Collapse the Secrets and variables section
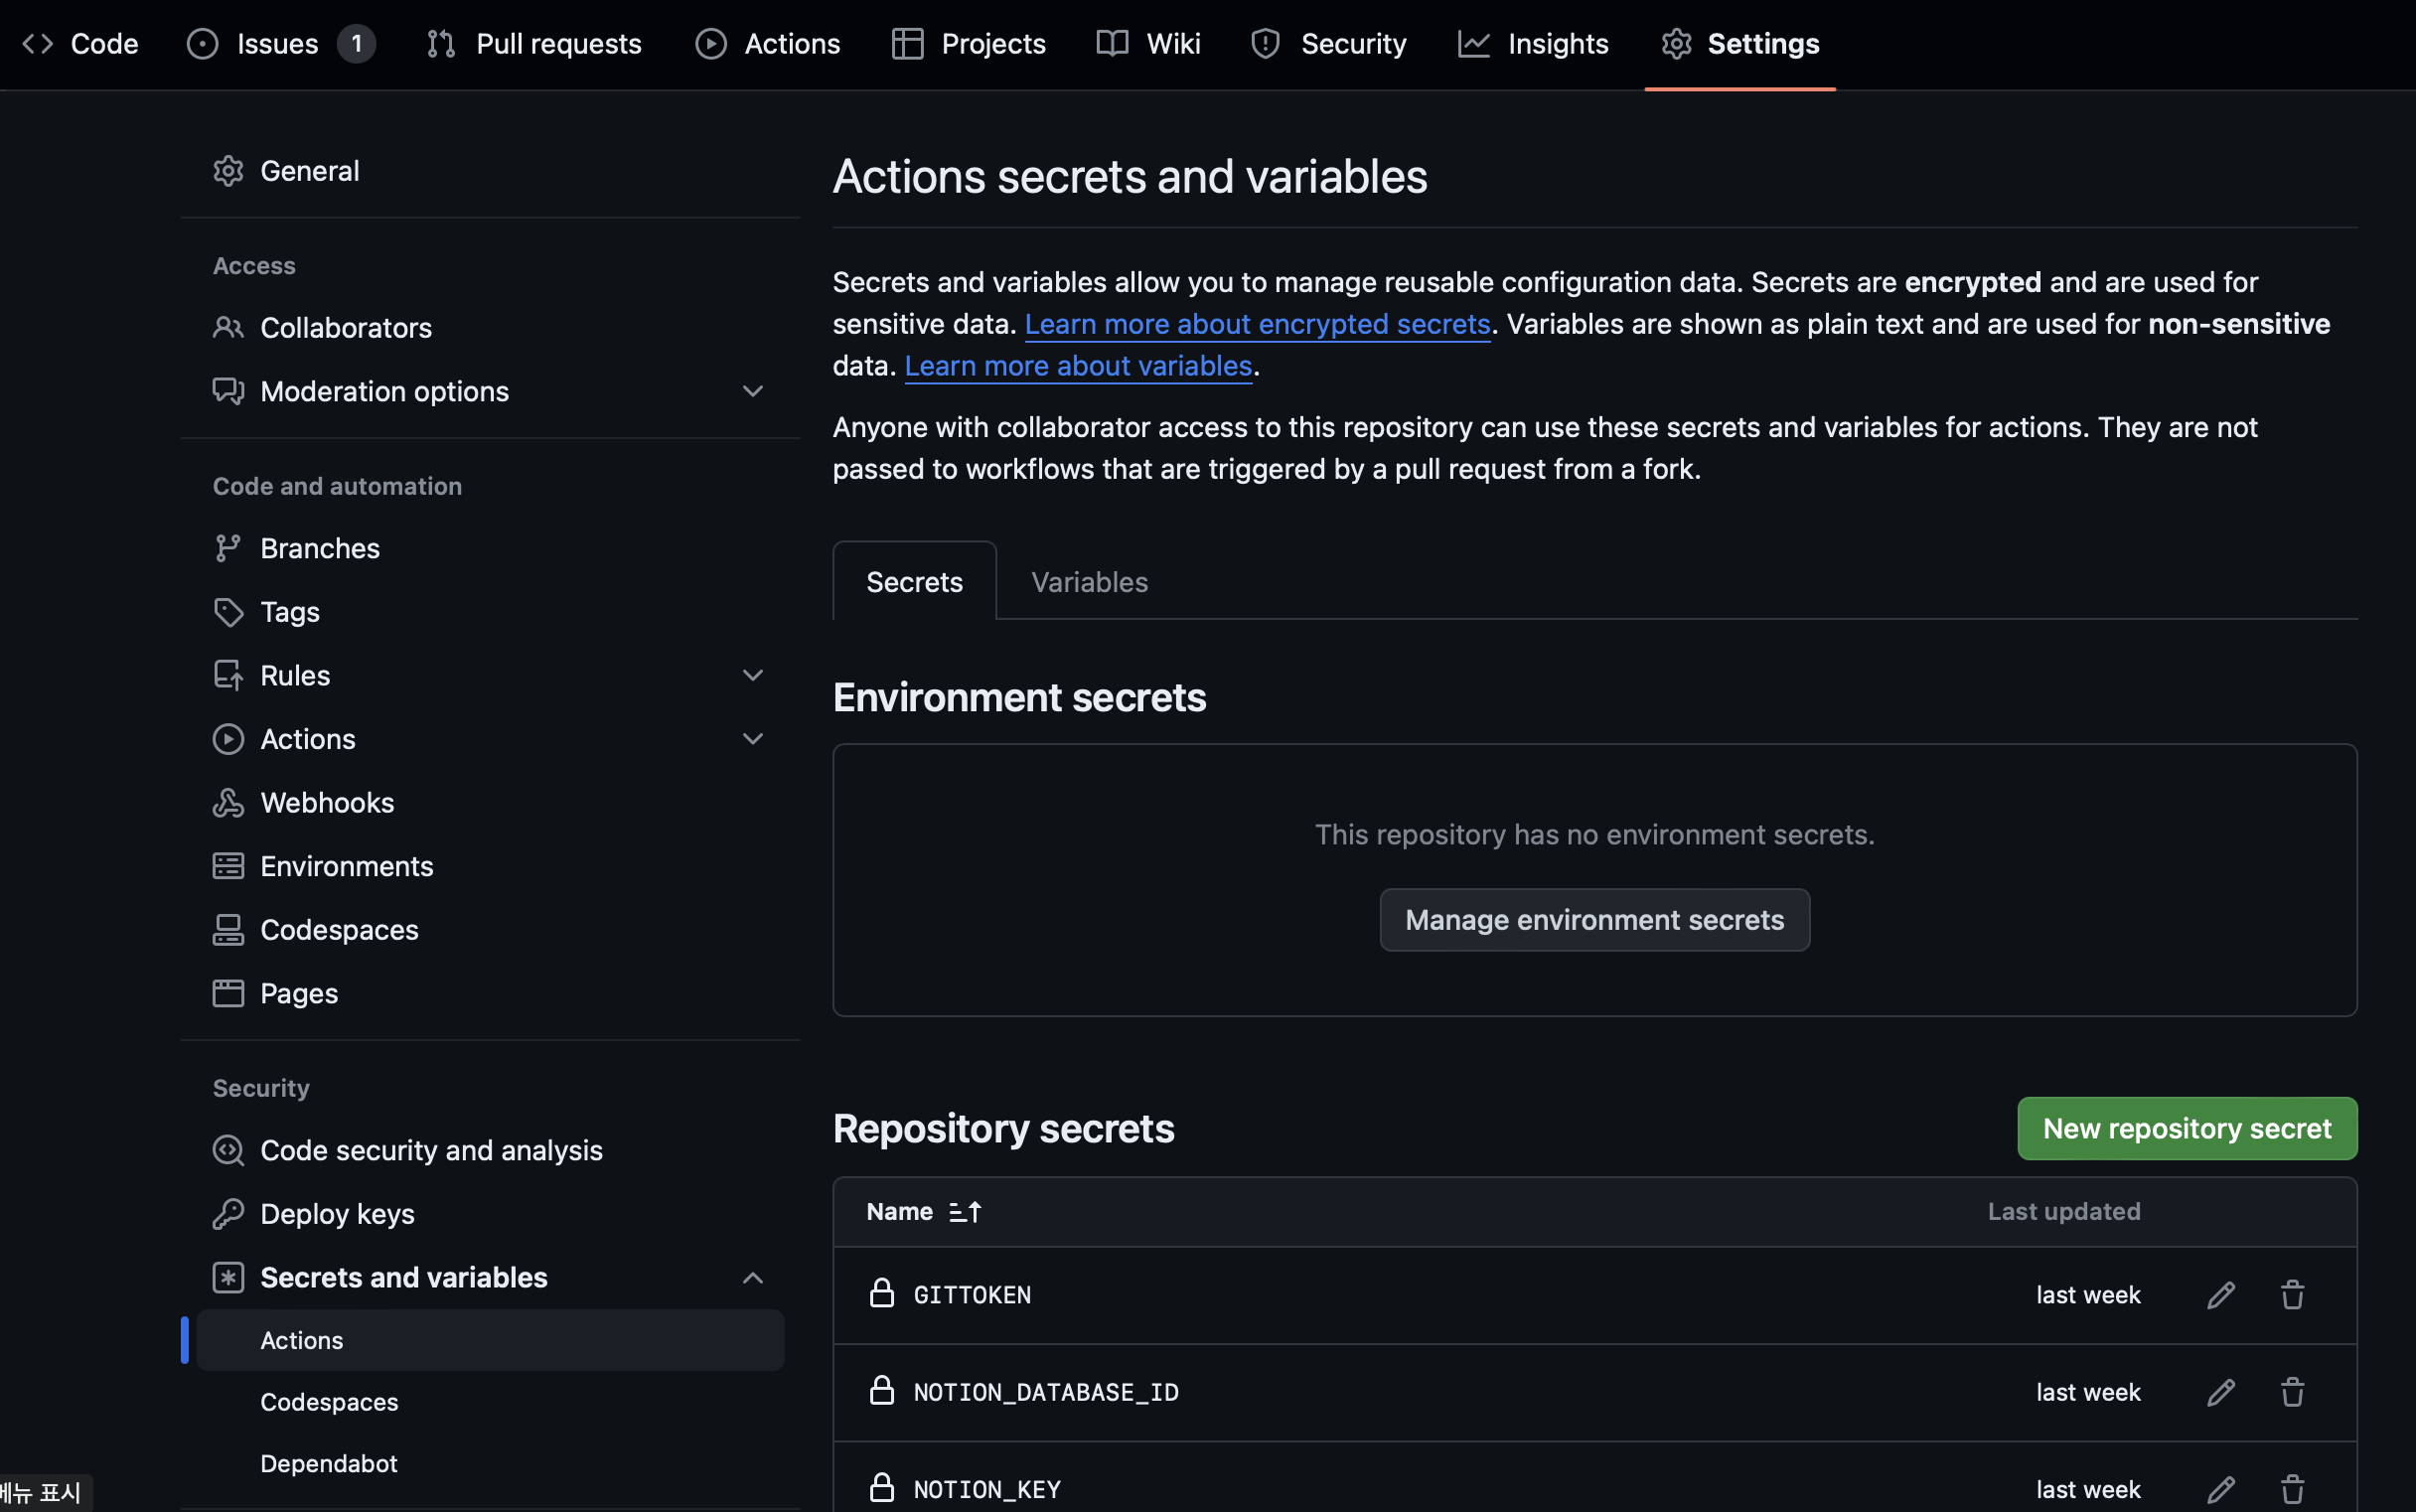This screenshot has height=1512, width=2416. [752, 1278]
